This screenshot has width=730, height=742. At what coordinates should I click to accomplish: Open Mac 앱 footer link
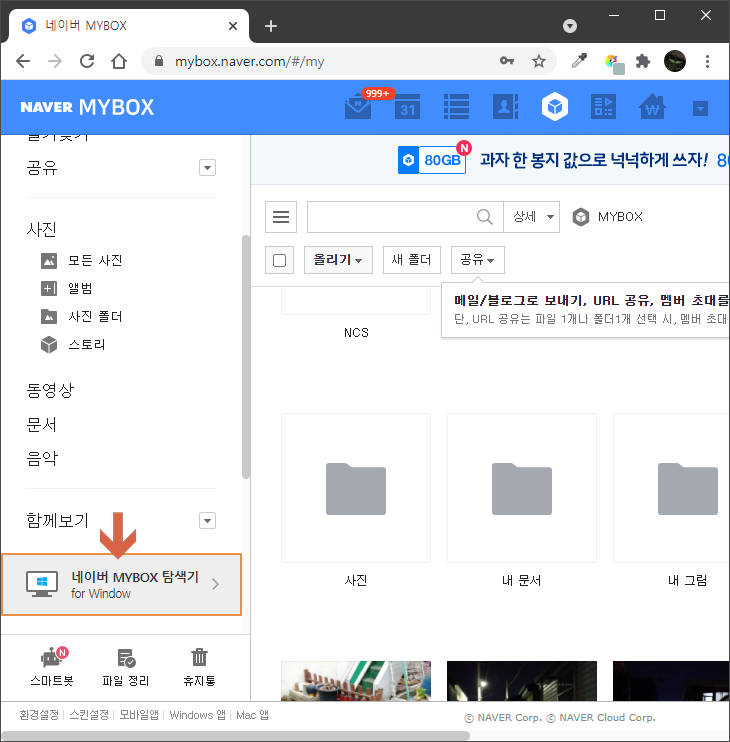point(252,715)
